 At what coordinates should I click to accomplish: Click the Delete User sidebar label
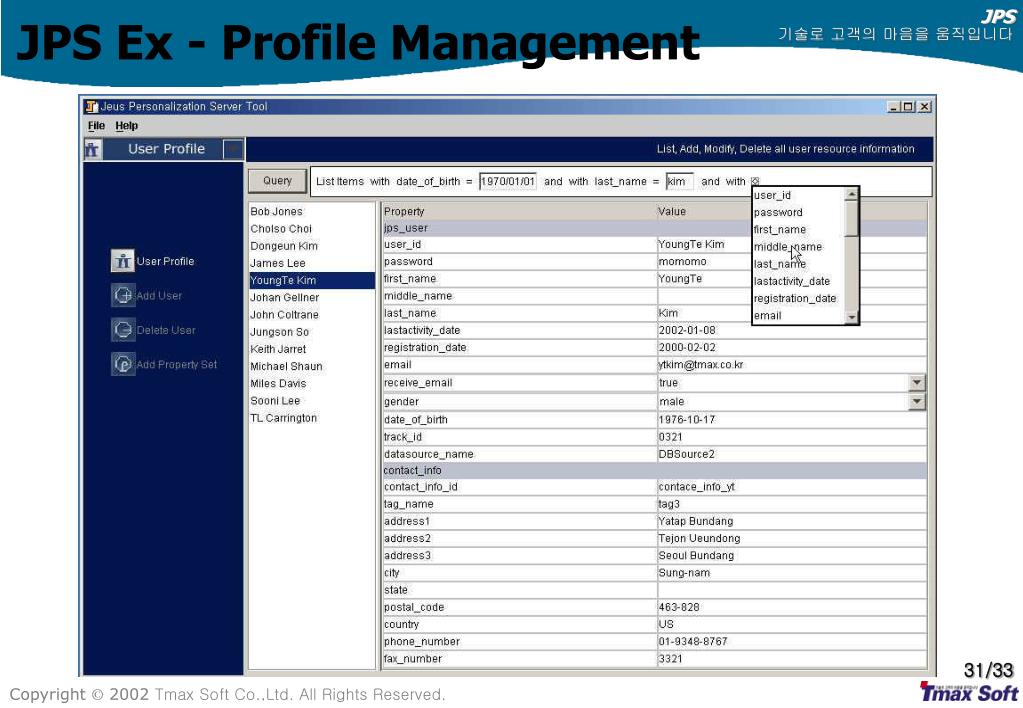(166, 330)
